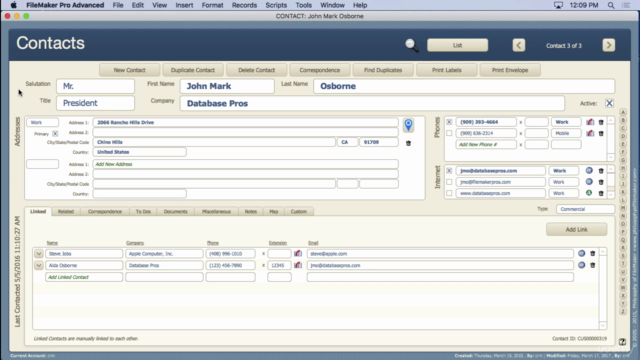The height and width of the screenshot is (360, 640).
Task: Delete the jmo@filemakerpros.com internet entry
Action: tap(601, 182)
